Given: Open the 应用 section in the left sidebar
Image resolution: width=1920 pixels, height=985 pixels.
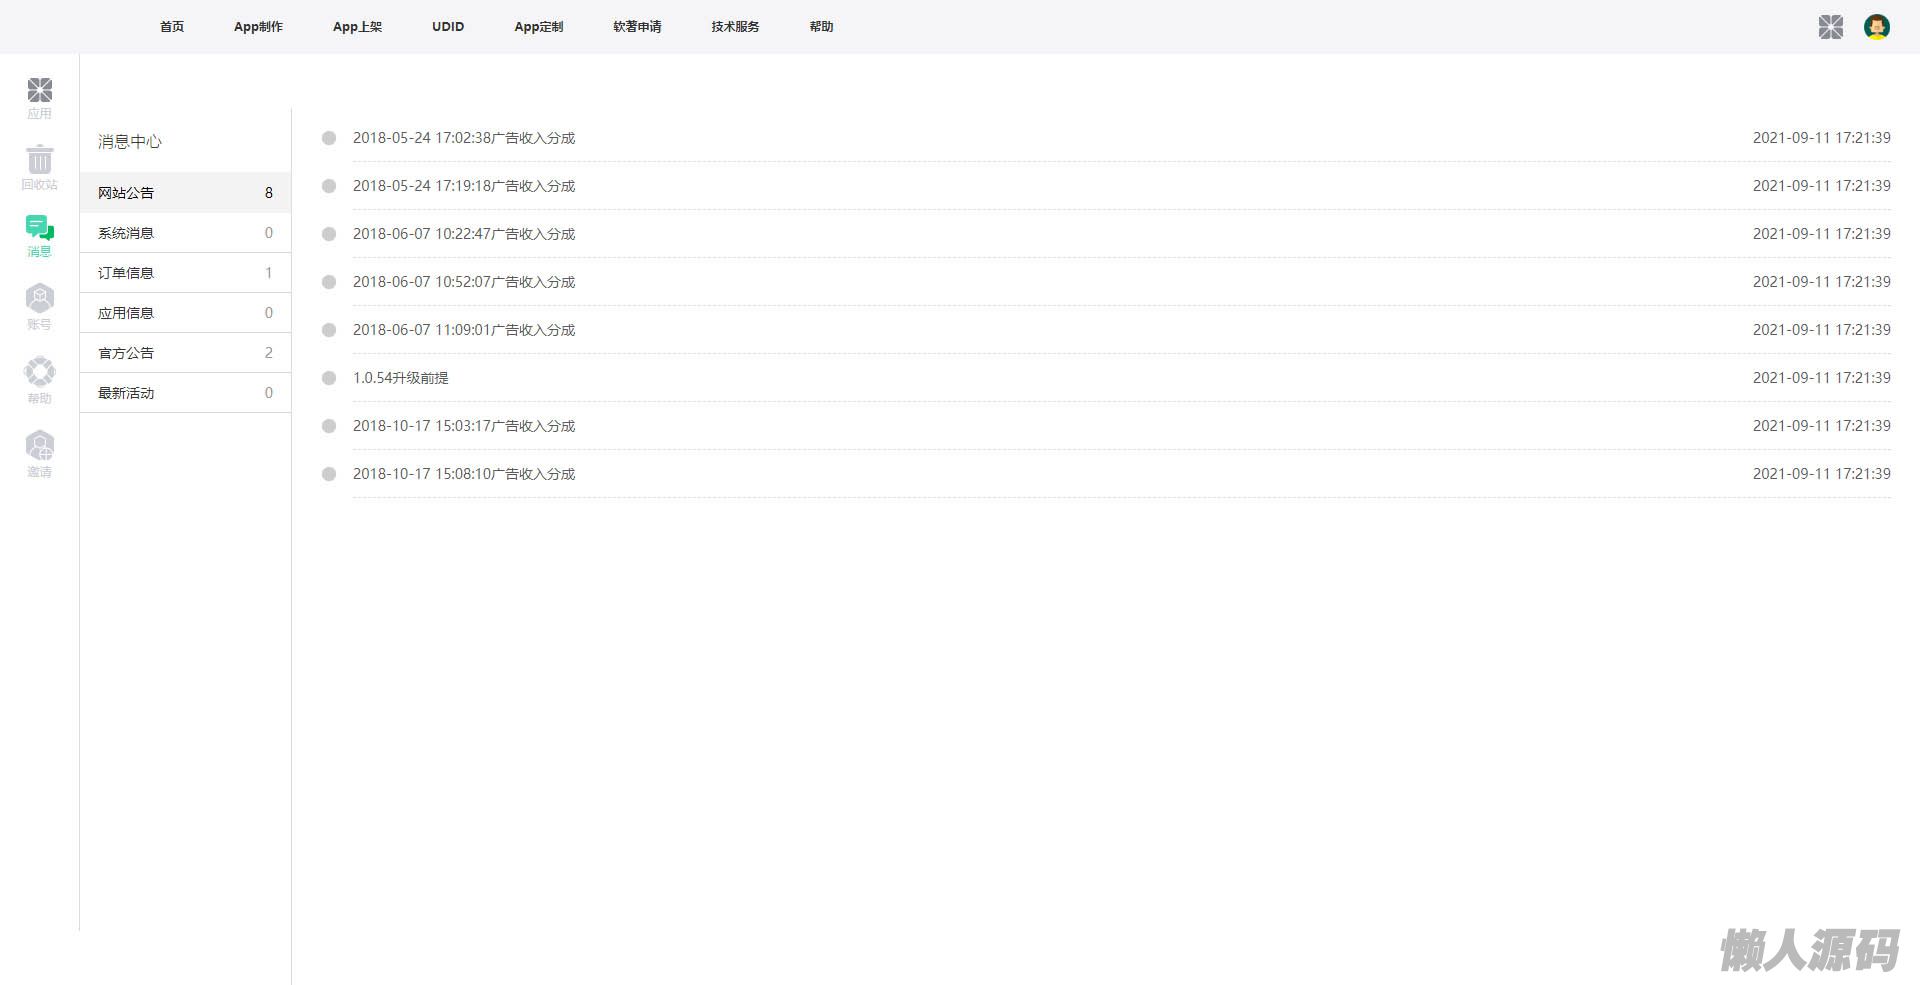Looking at the screenshot, I should 39,98.
